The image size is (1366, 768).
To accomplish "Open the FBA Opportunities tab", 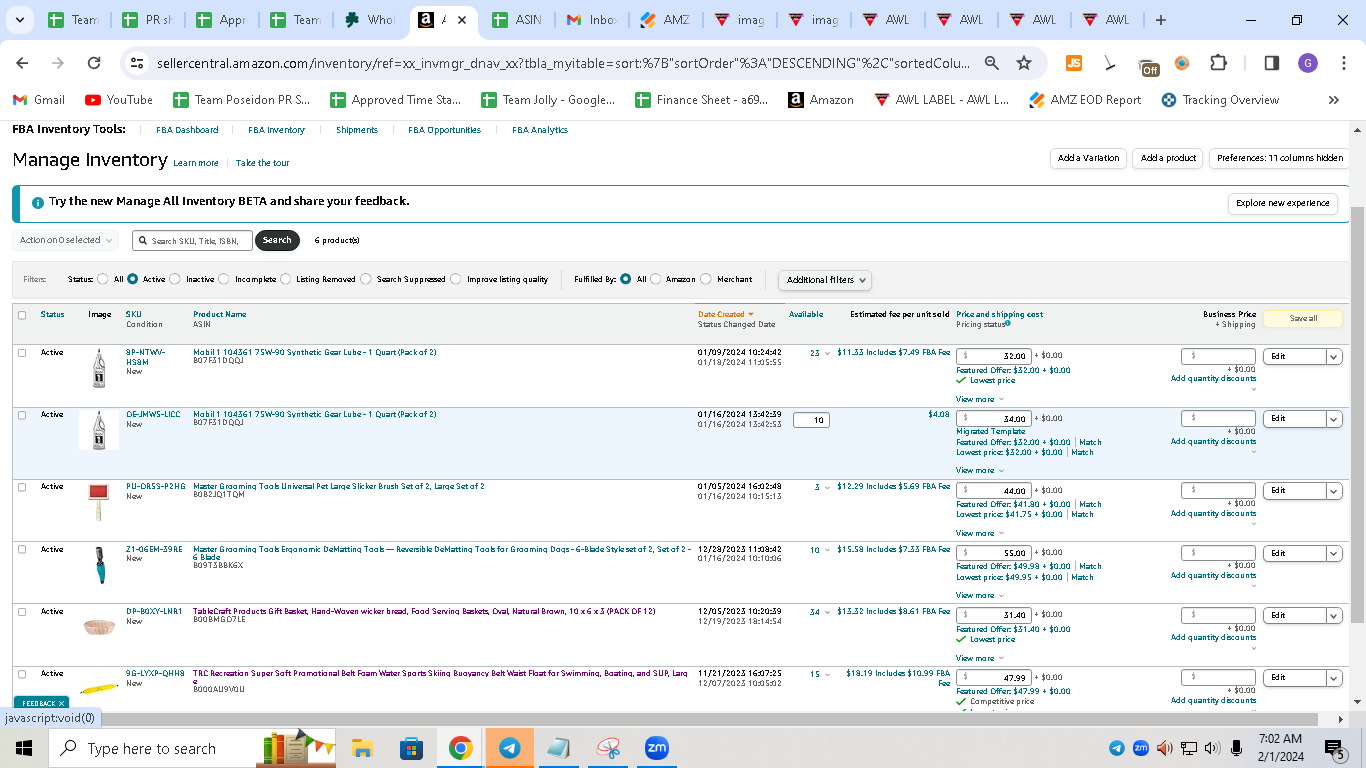I will 444,130.
